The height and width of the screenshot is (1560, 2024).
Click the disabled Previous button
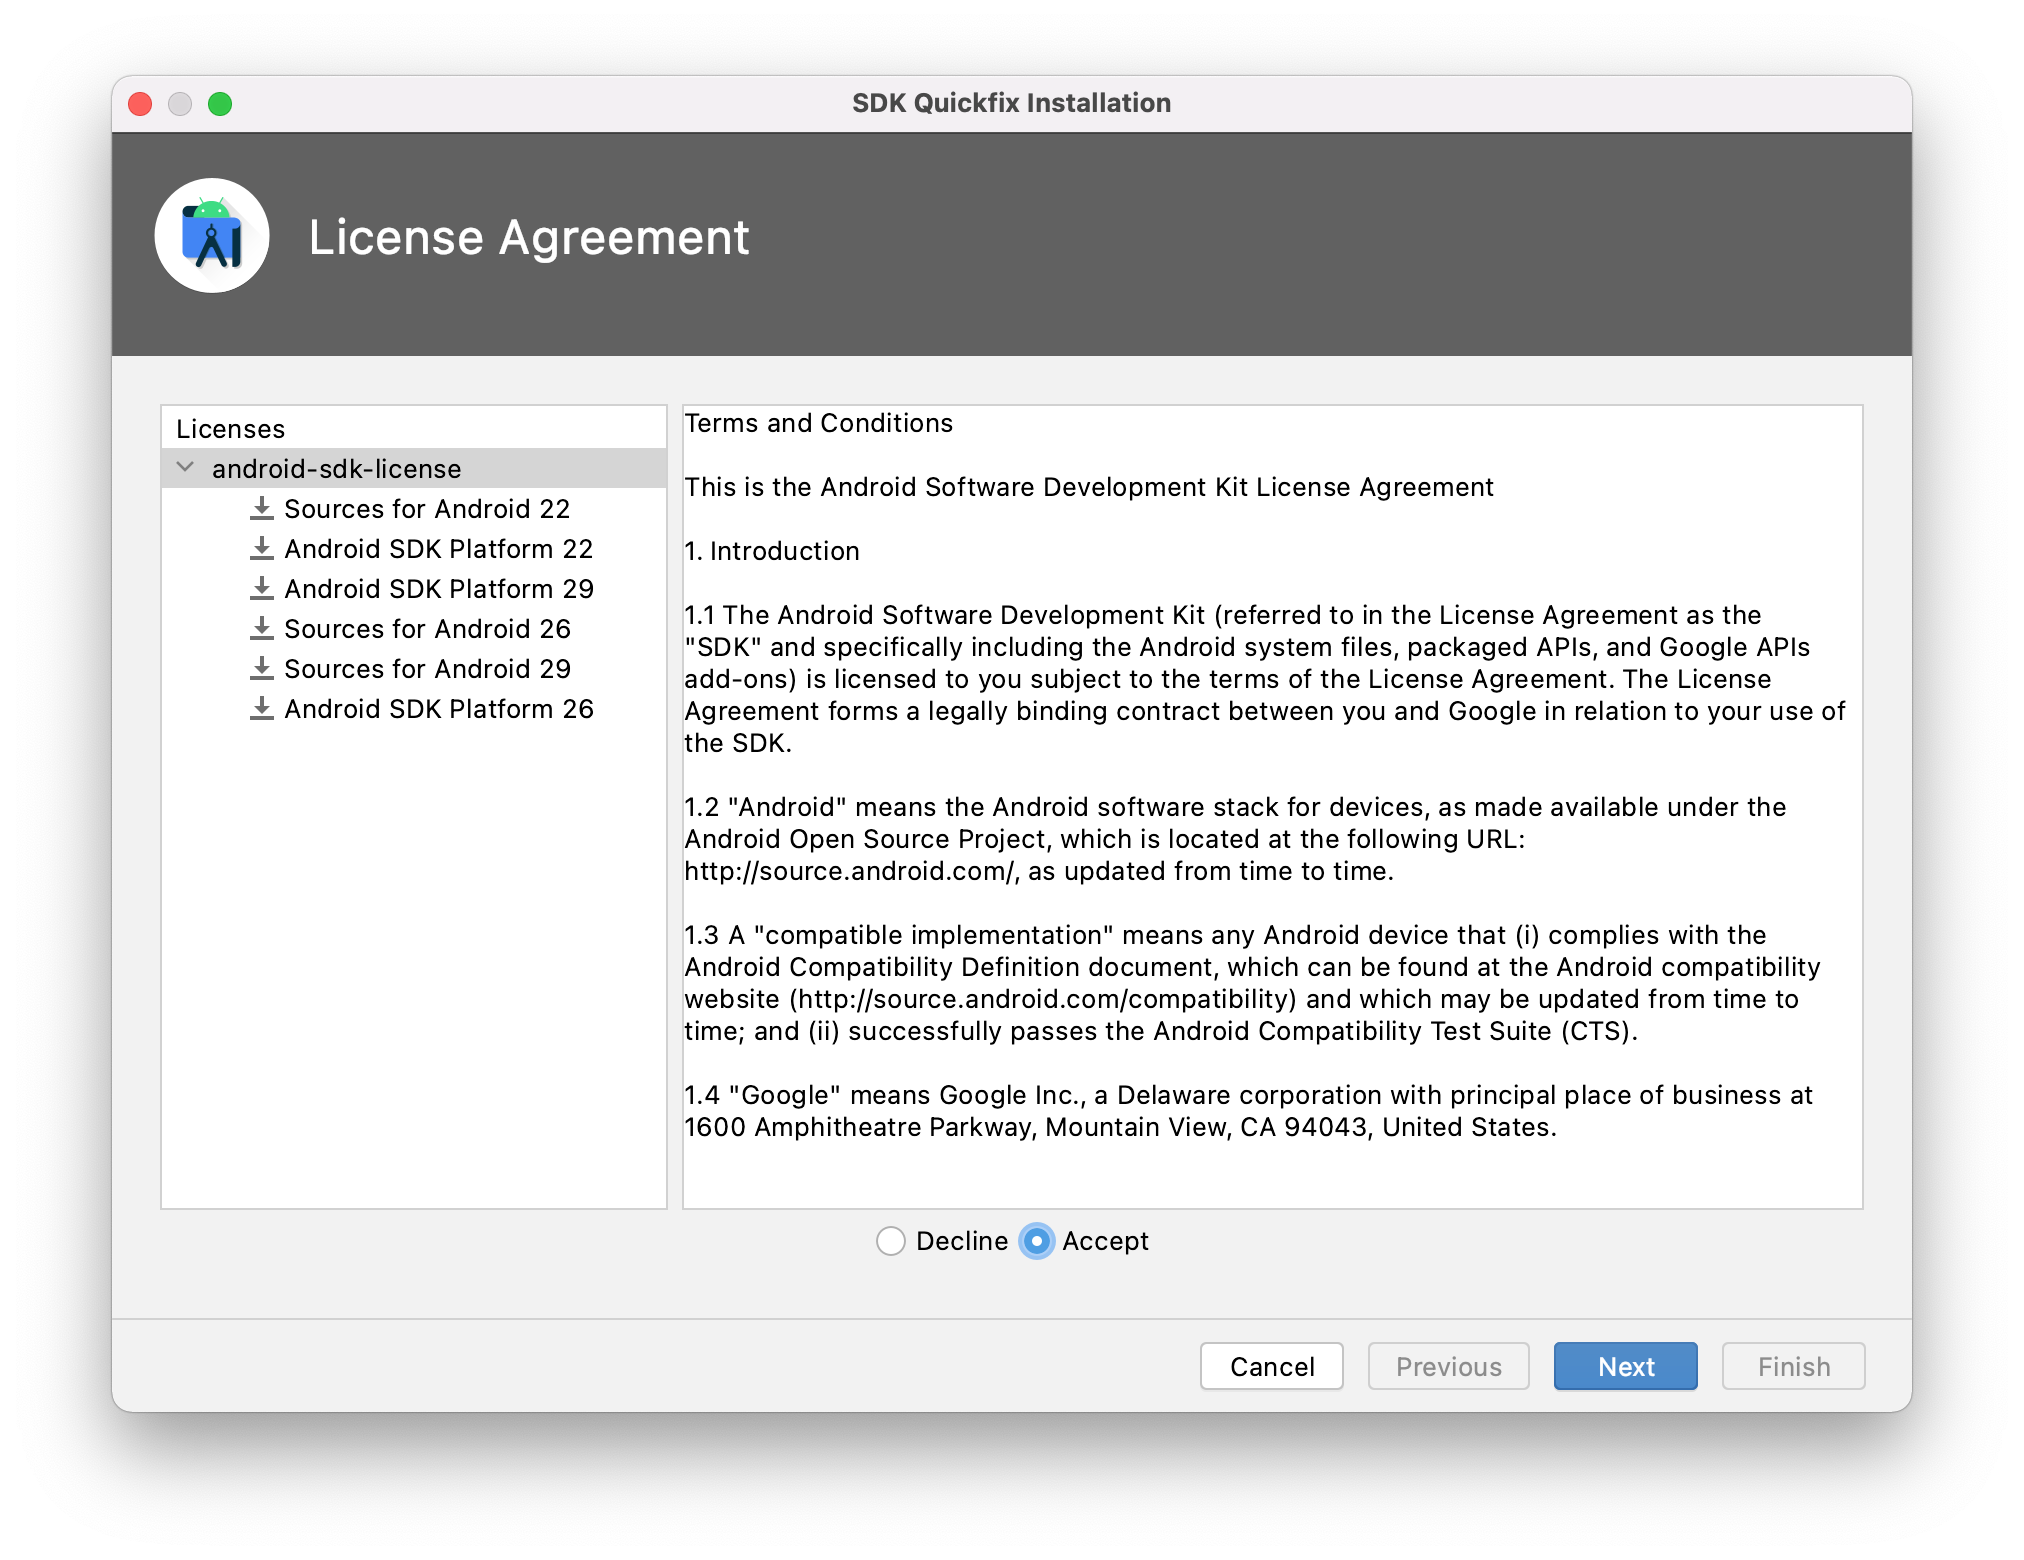click(x=1448, y=1366)
